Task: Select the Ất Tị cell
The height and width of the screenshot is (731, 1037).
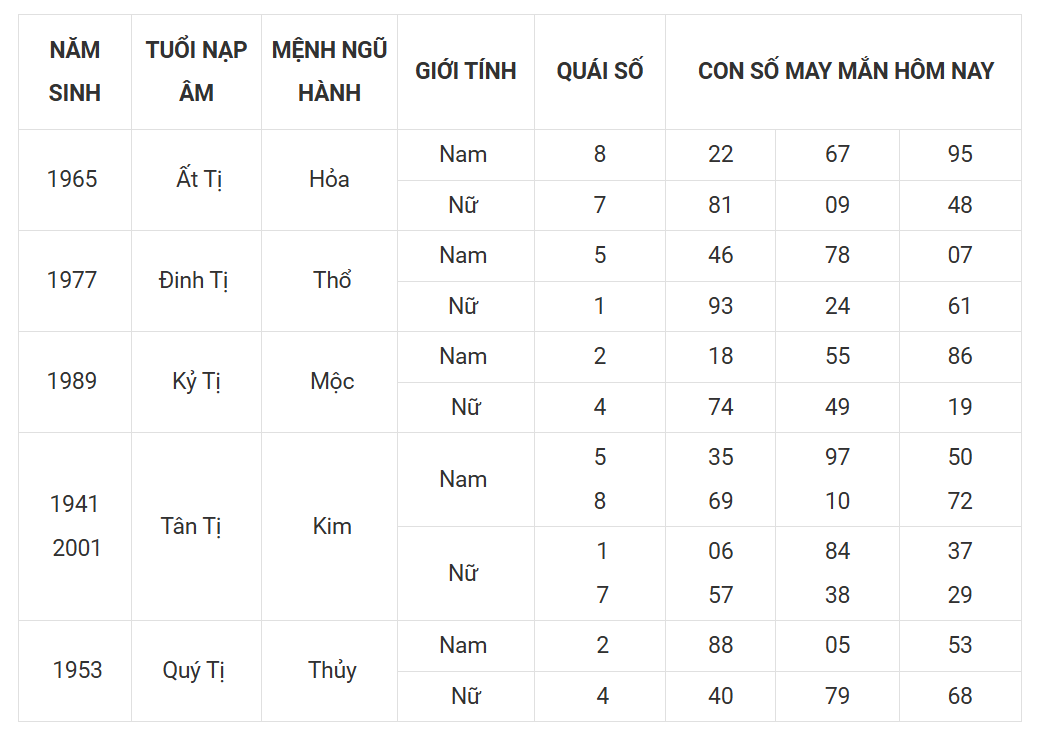Action: (x=196, y=180)
